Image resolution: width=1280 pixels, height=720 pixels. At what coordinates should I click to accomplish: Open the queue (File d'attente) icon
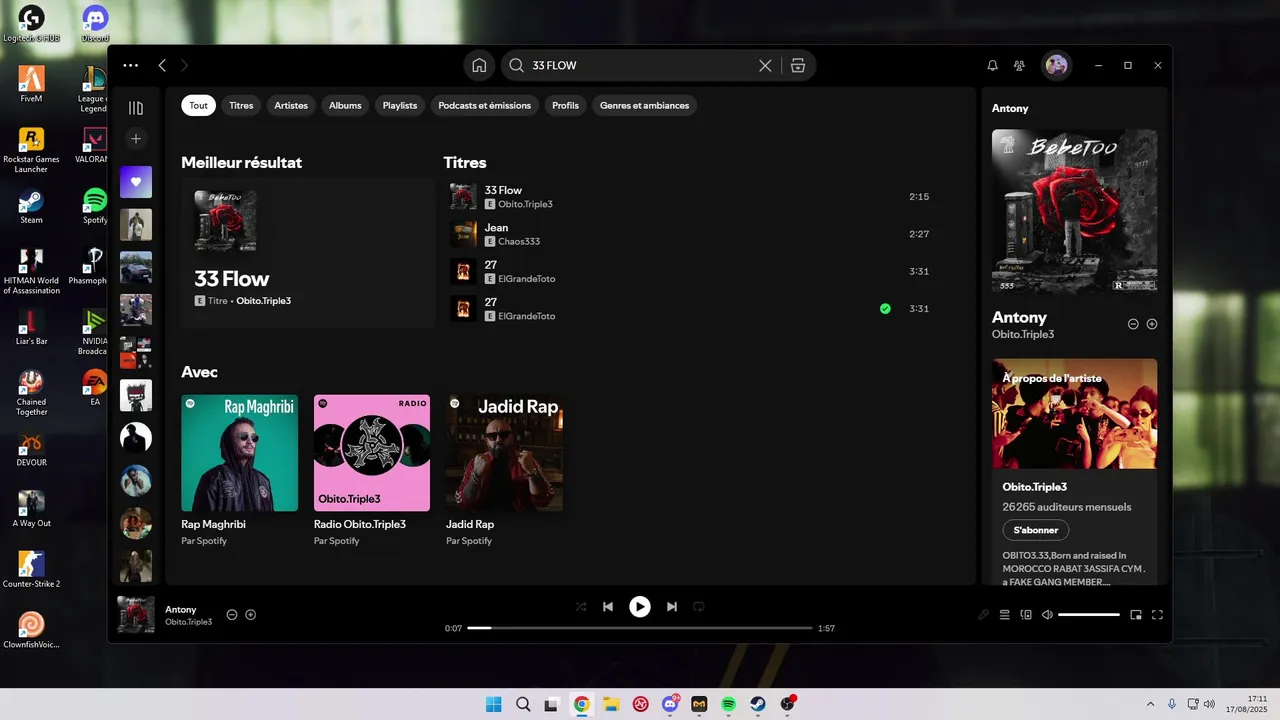(x=1005, y=615)
